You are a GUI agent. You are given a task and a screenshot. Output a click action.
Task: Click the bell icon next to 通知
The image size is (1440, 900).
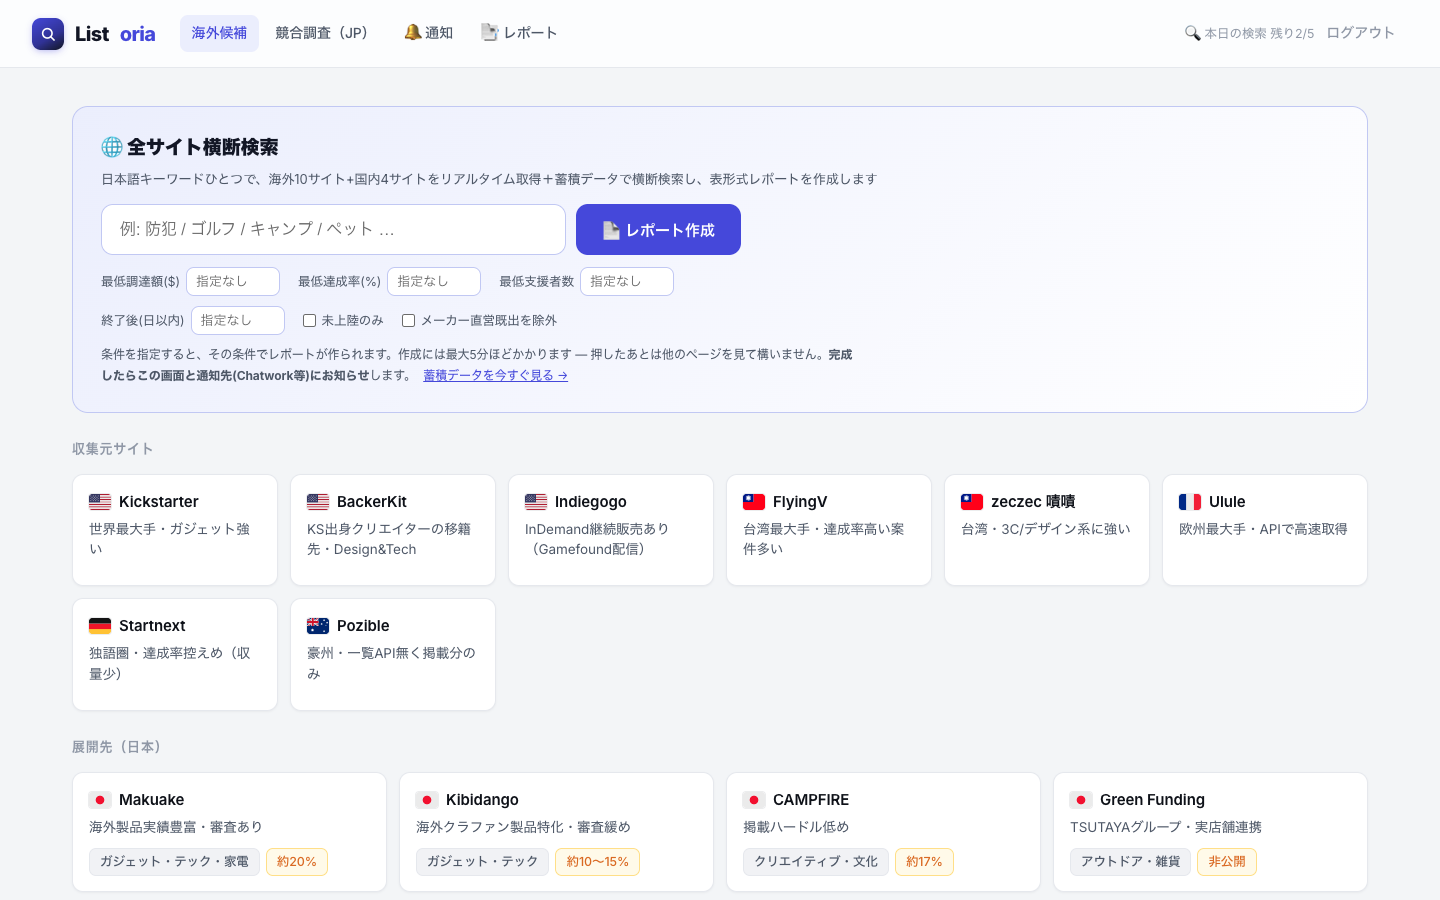(412, 33)
